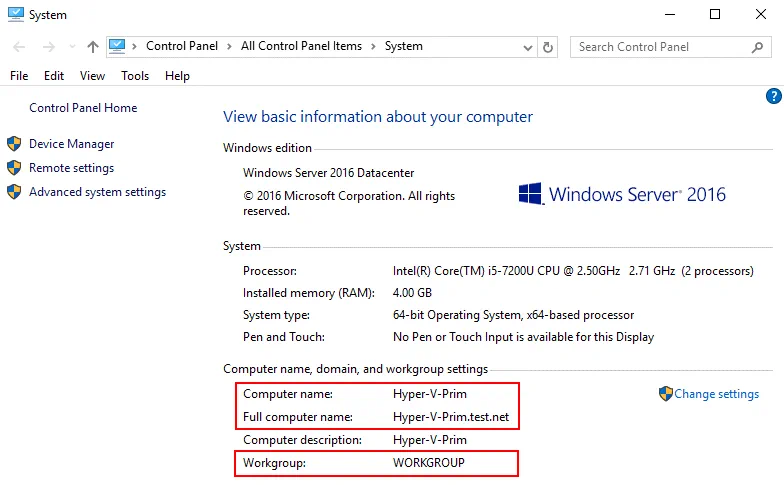
Task: Click the blue Help question mark icon
Action: coord(773,96)
